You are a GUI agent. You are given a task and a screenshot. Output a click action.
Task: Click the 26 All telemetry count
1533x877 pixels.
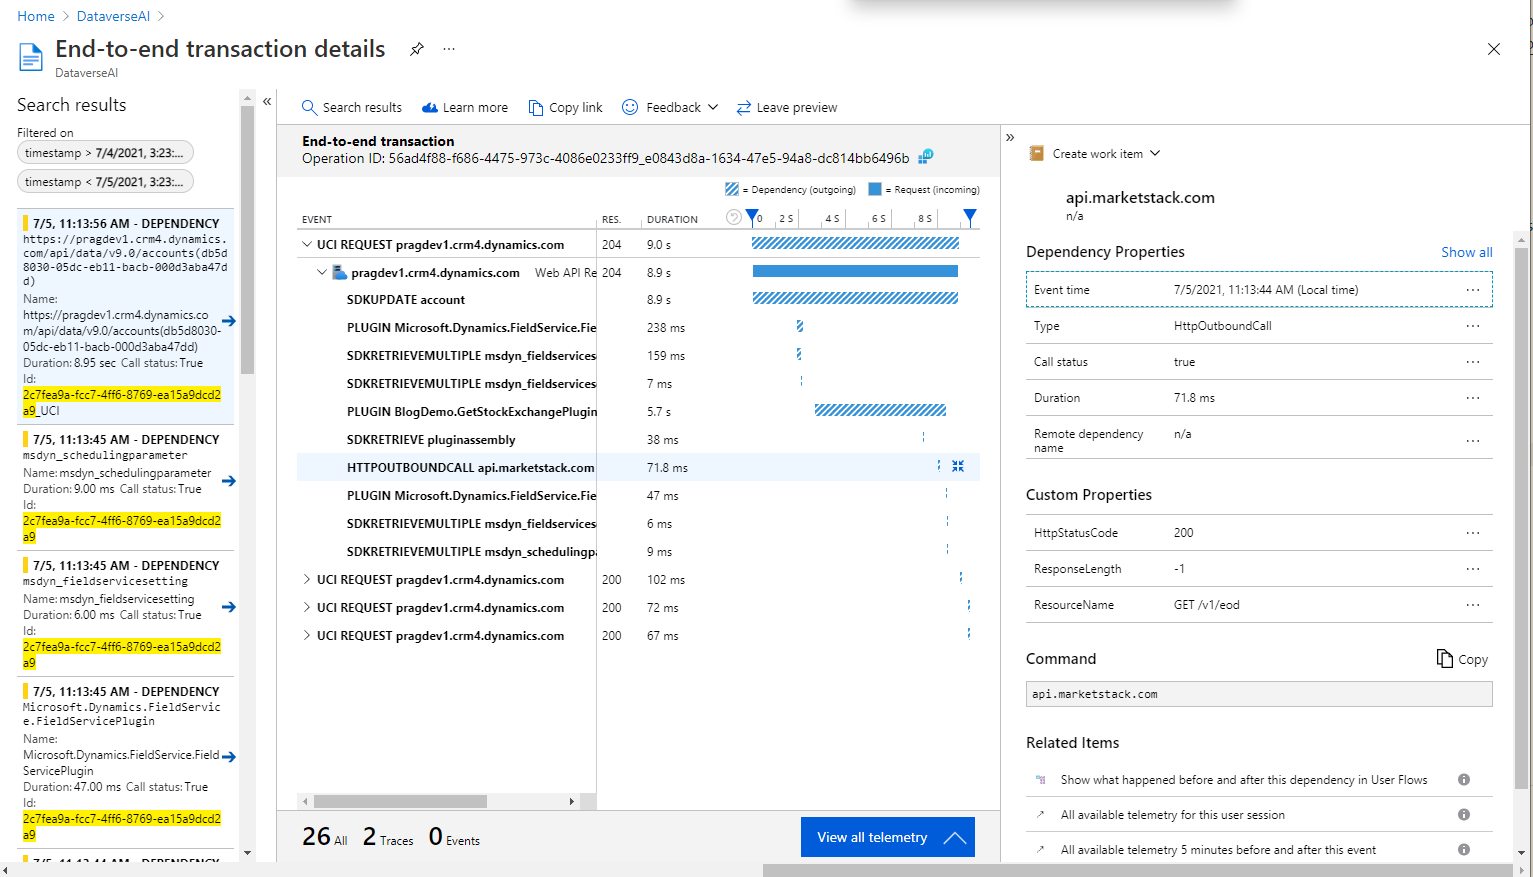pos(325,837)
